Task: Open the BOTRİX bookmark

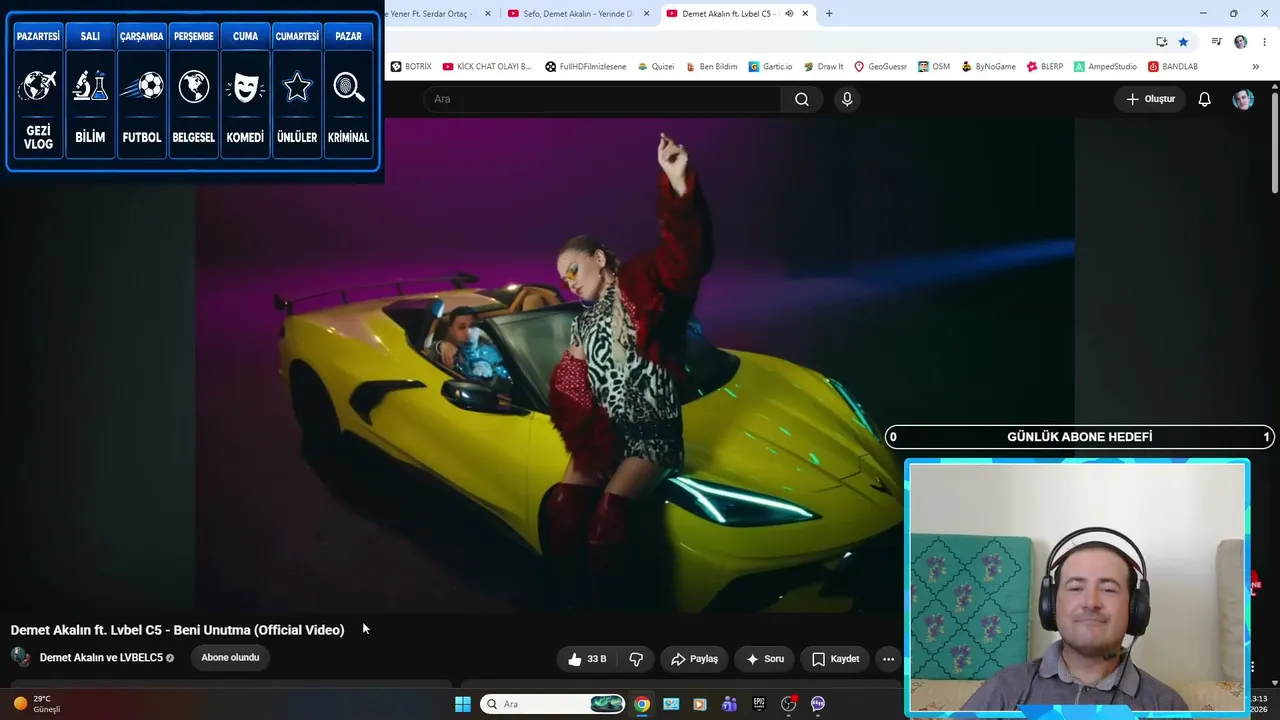Action: point(411,66)
